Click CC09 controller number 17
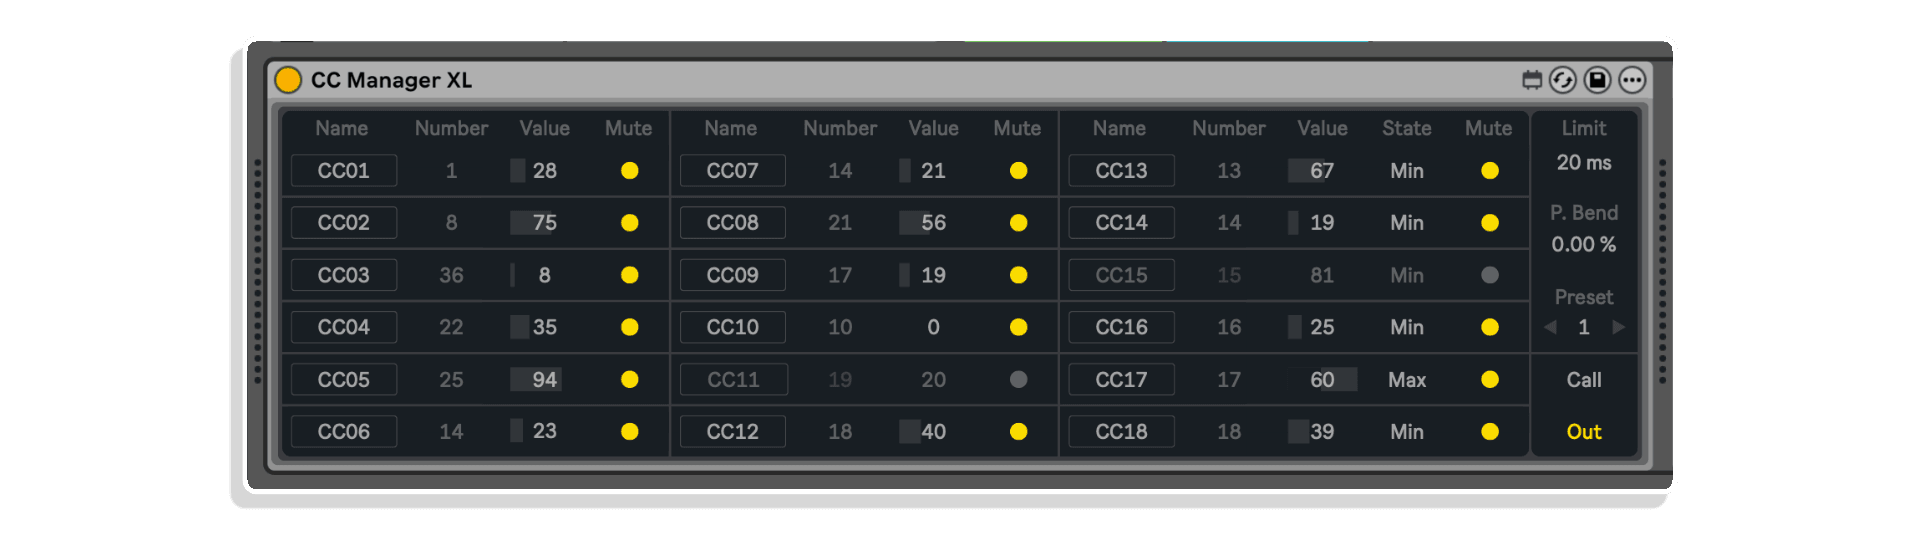The width and height of the screenshot is (1920, 551). click(840, 275)
